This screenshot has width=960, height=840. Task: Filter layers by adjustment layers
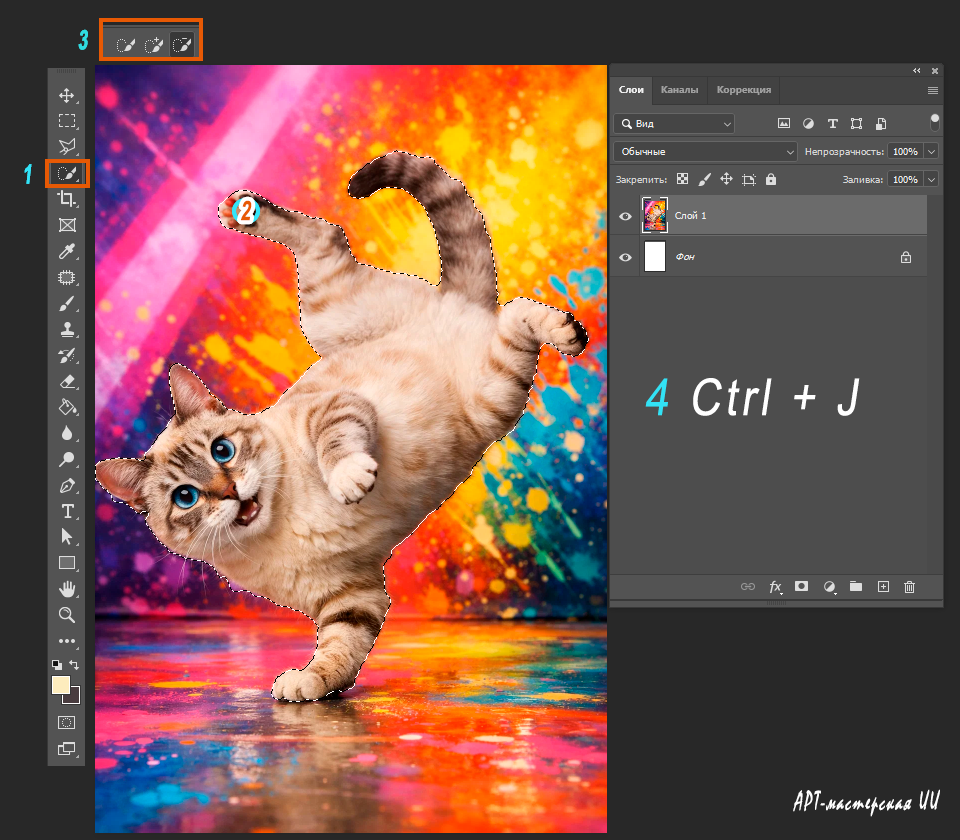pos(808,124)
